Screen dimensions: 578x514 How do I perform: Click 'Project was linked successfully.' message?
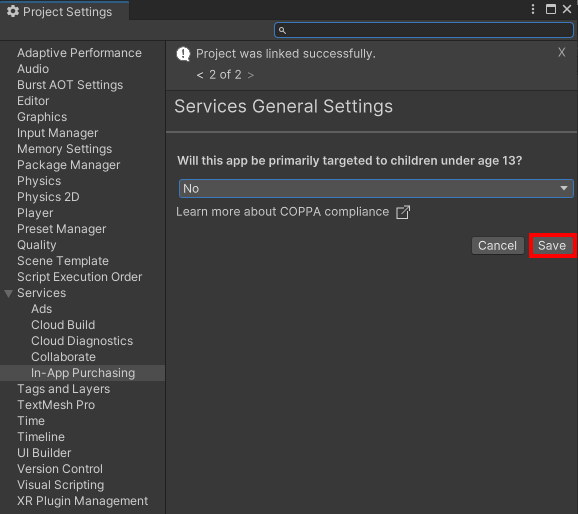click(x=286, y=54)
